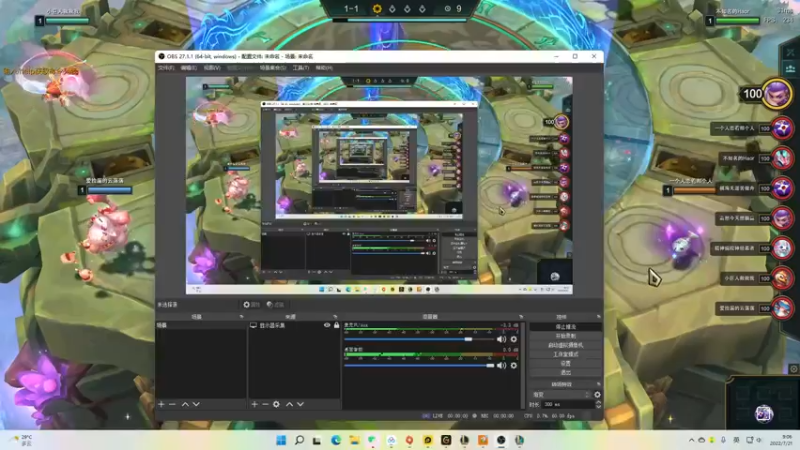This screenshot has width=800, height=450.
Task: Pop out the 来源 dock via header icon
Action: (x=335, y=317)
